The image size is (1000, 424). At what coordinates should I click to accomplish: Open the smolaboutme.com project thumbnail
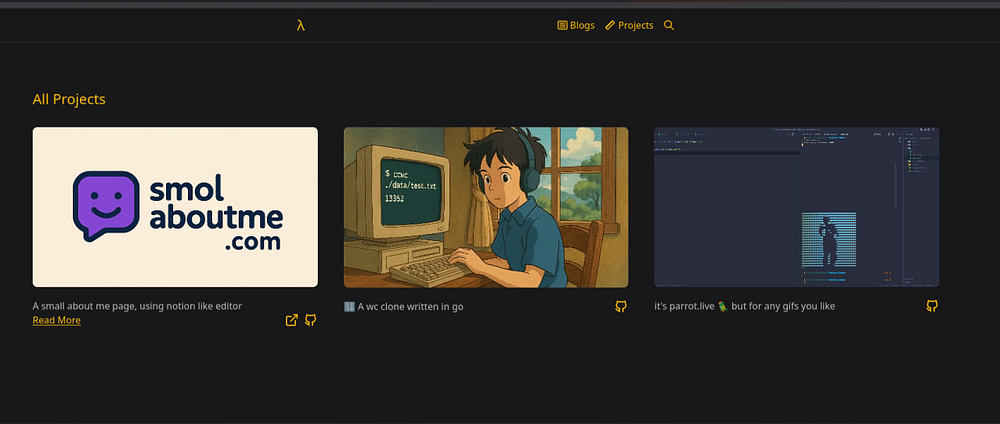[175, 207]
